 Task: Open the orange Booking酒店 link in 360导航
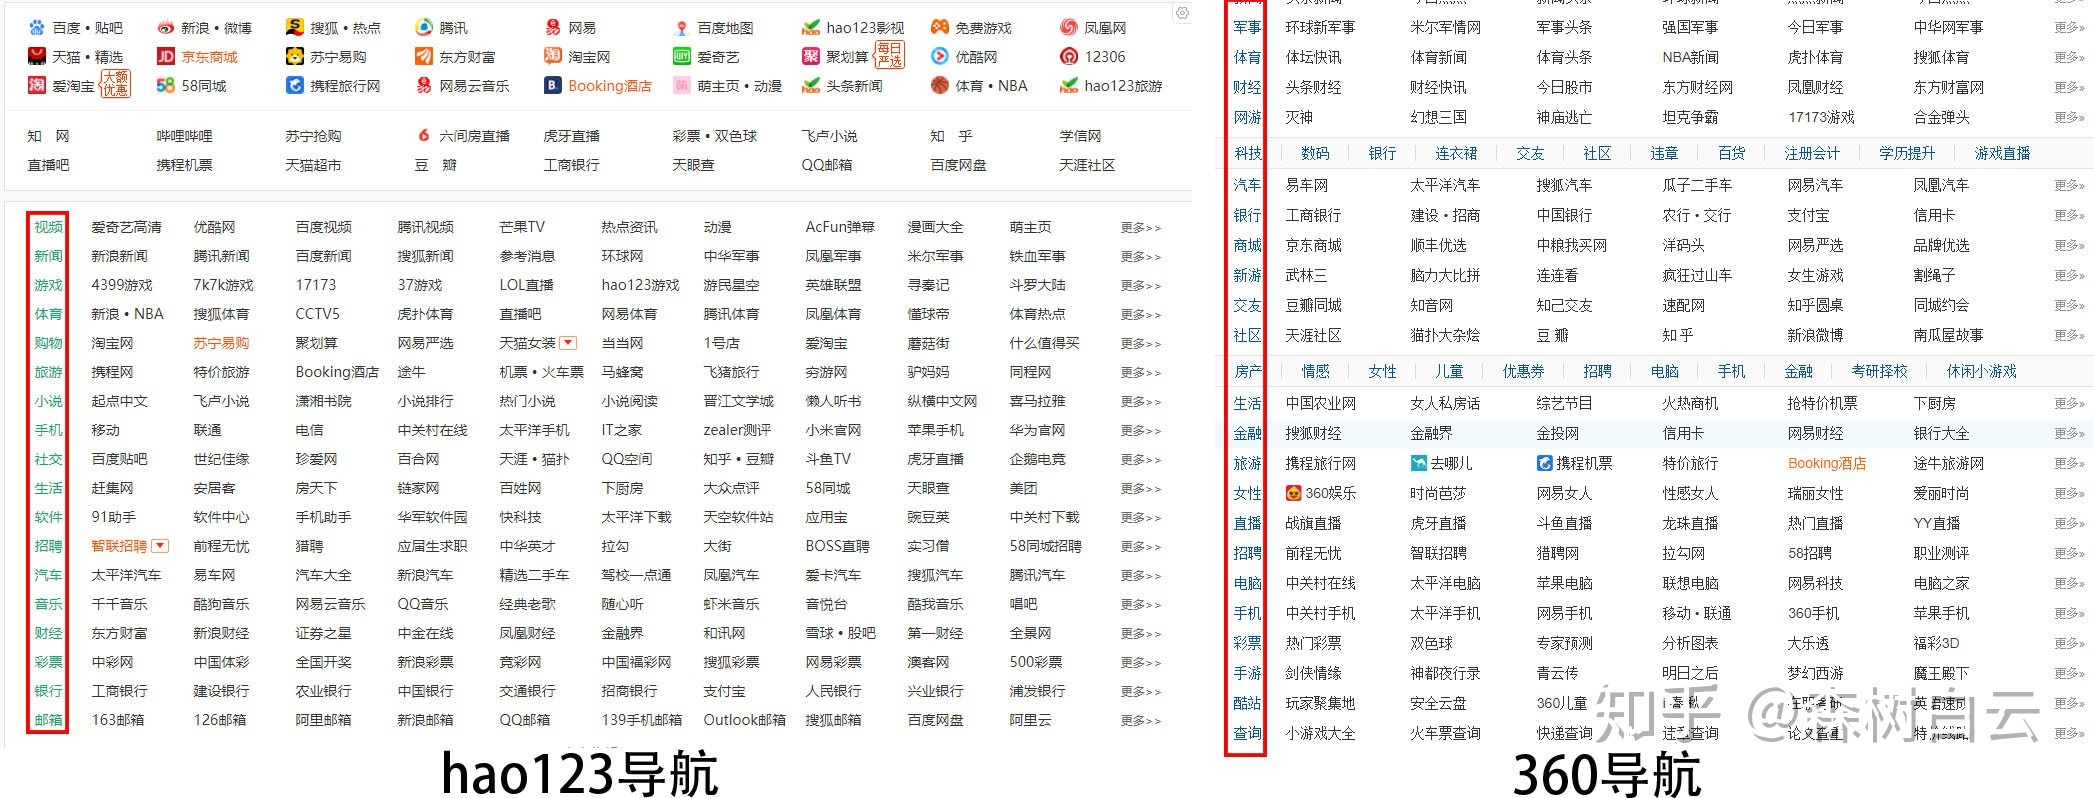coord(1826,463)
